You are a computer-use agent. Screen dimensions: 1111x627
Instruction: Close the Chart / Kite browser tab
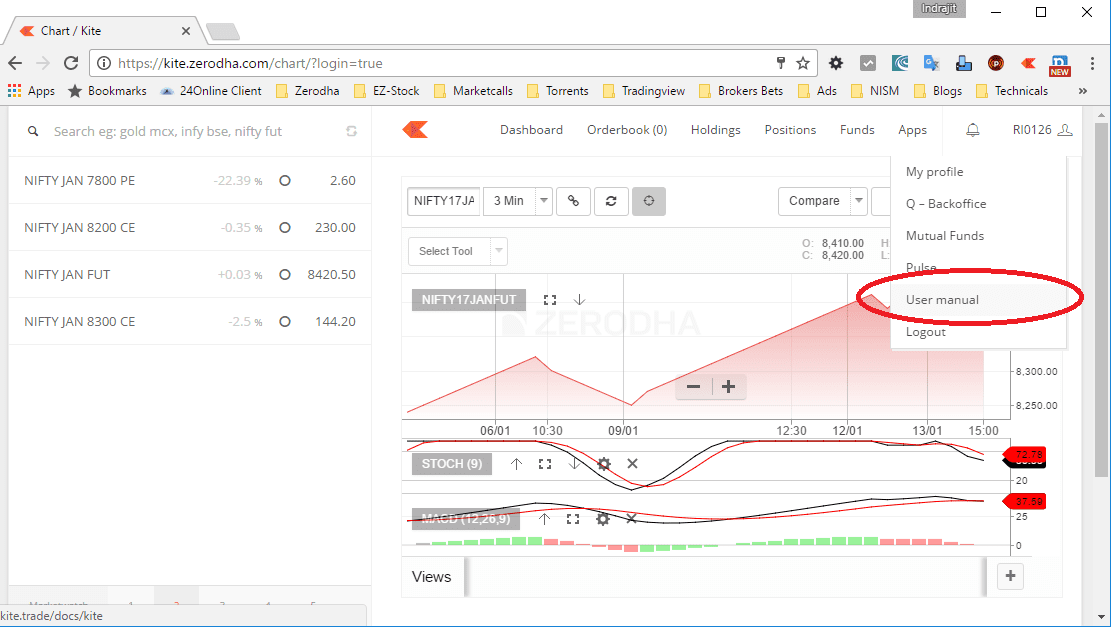click(x=186, y=31)
